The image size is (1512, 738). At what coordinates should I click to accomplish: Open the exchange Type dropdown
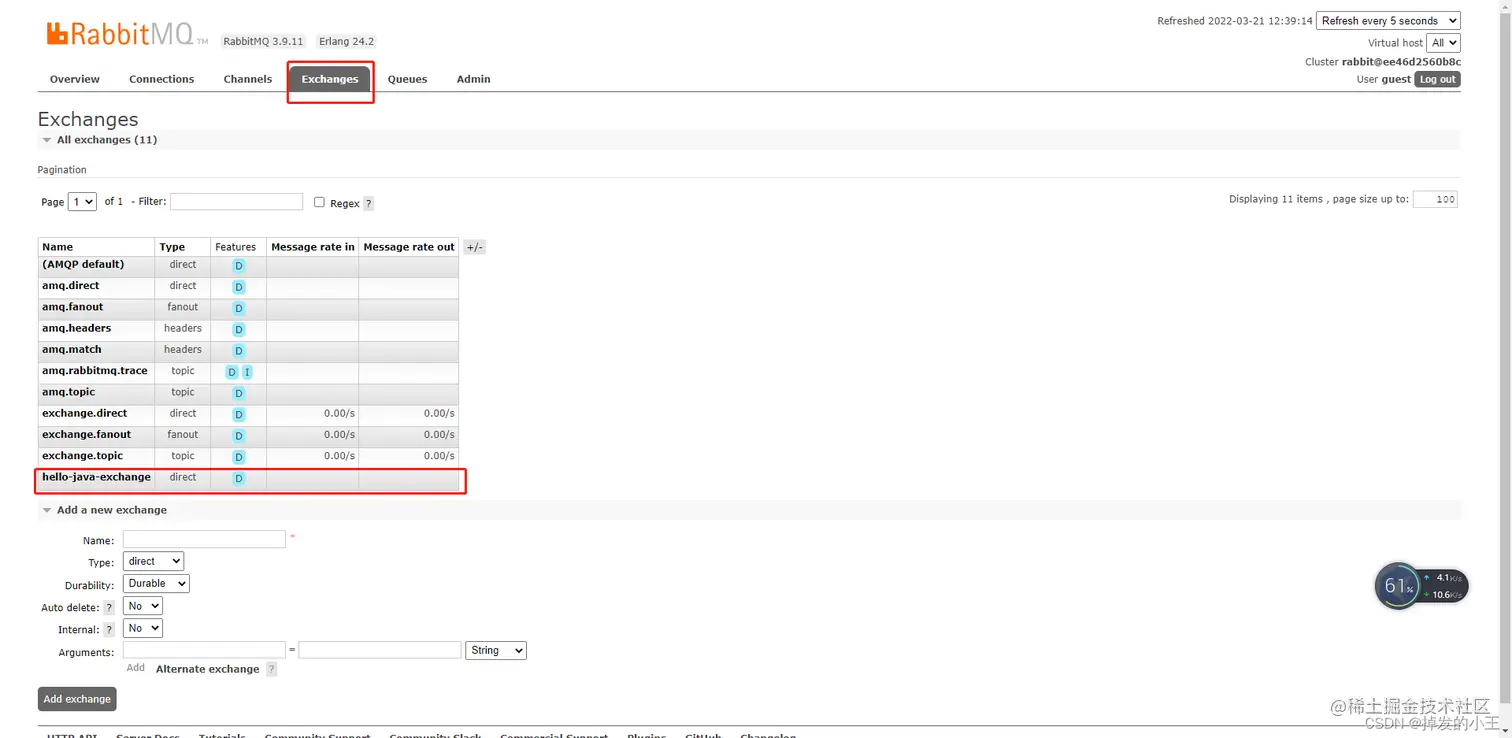click(153, 562)
